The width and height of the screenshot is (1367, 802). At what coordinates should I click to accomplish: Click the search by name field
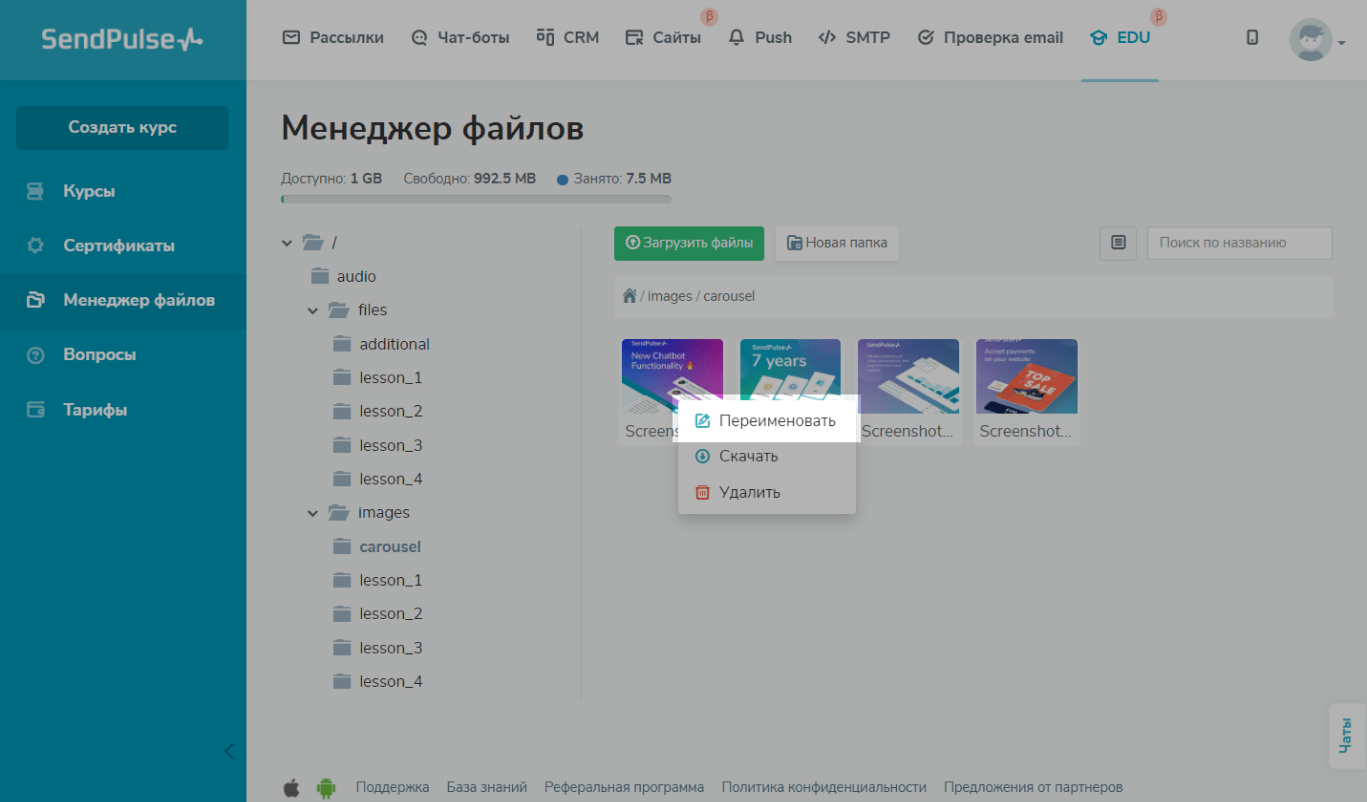tap(1238, 243)
